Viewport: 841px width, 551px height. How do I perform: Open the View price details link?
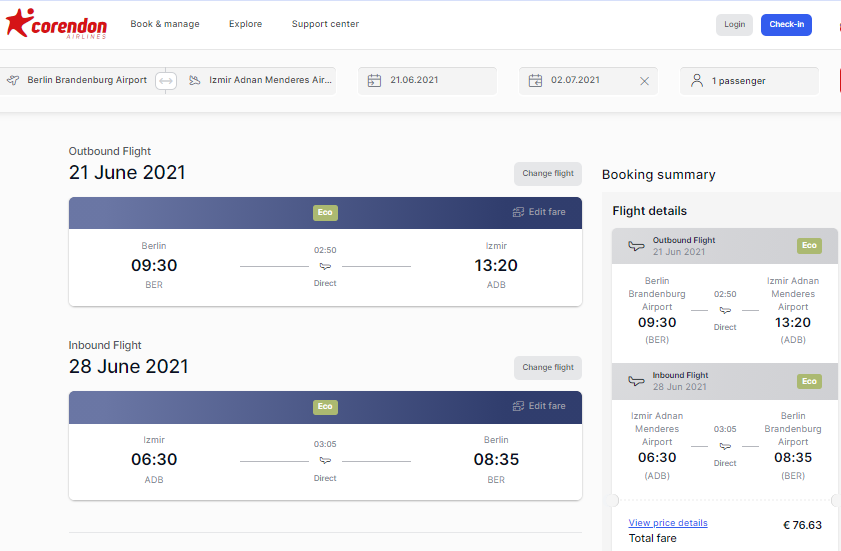(x=668, y=523)
